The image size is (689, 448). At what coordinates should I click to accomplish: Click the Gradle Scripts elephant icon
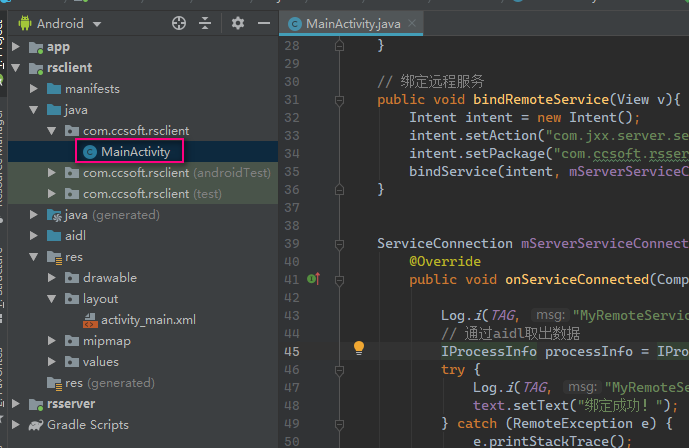(36, 425)
